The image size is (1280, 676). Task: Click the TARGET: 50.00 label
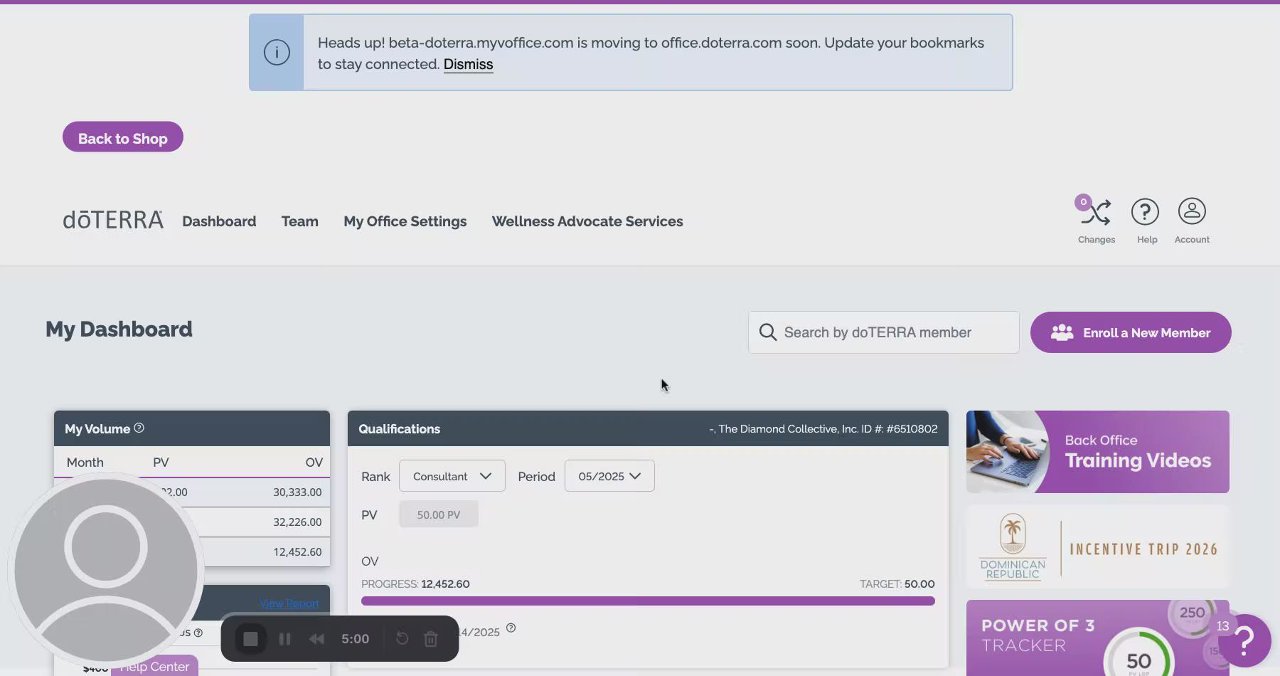coord(897,584)
